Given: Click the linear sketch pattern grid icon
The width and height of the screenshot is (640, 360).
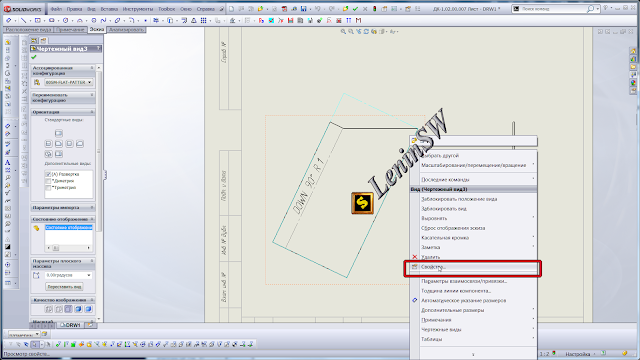Looking at the screenshot, I should click(203, 20).
